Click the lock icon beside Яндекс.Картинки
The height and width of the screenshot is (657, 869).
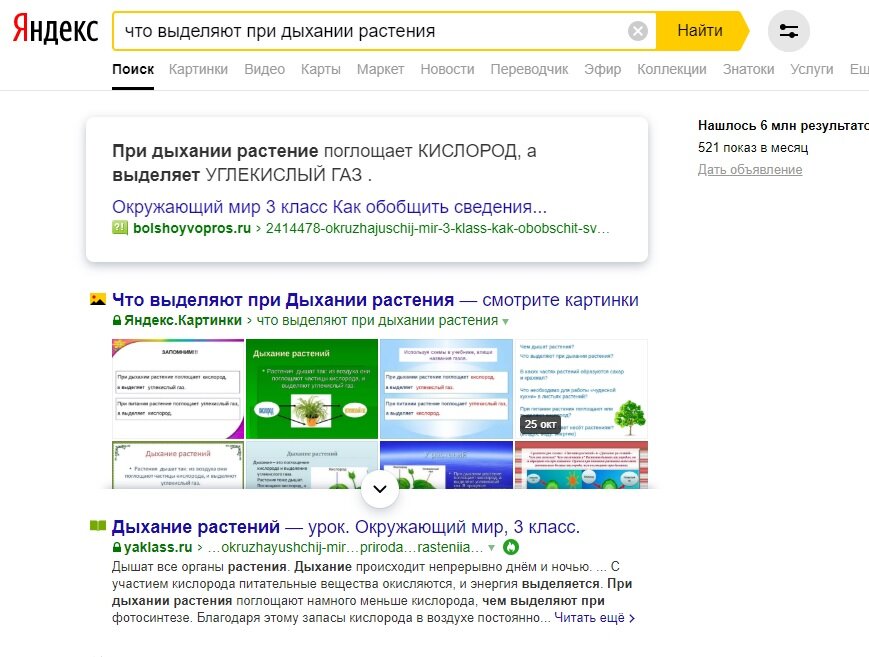pos(117,320)
